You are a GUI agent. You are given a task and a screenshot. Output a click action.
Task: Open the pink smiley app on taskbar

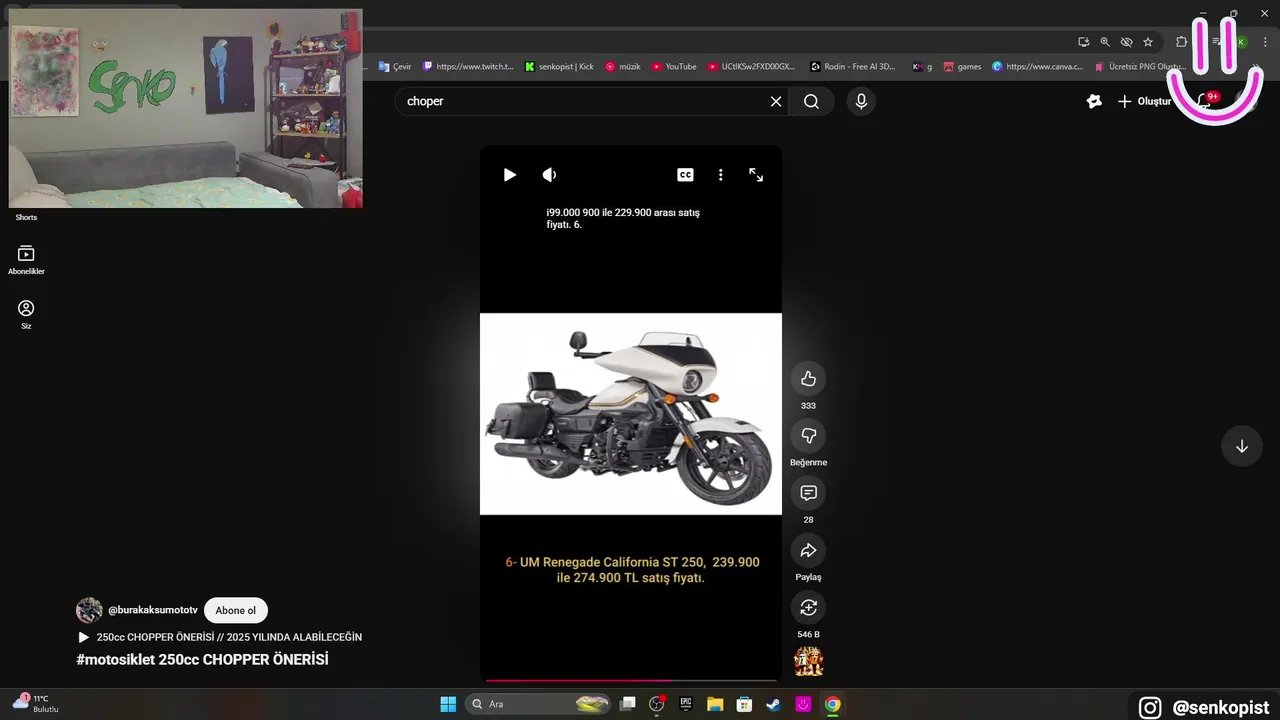click(803, 704)
